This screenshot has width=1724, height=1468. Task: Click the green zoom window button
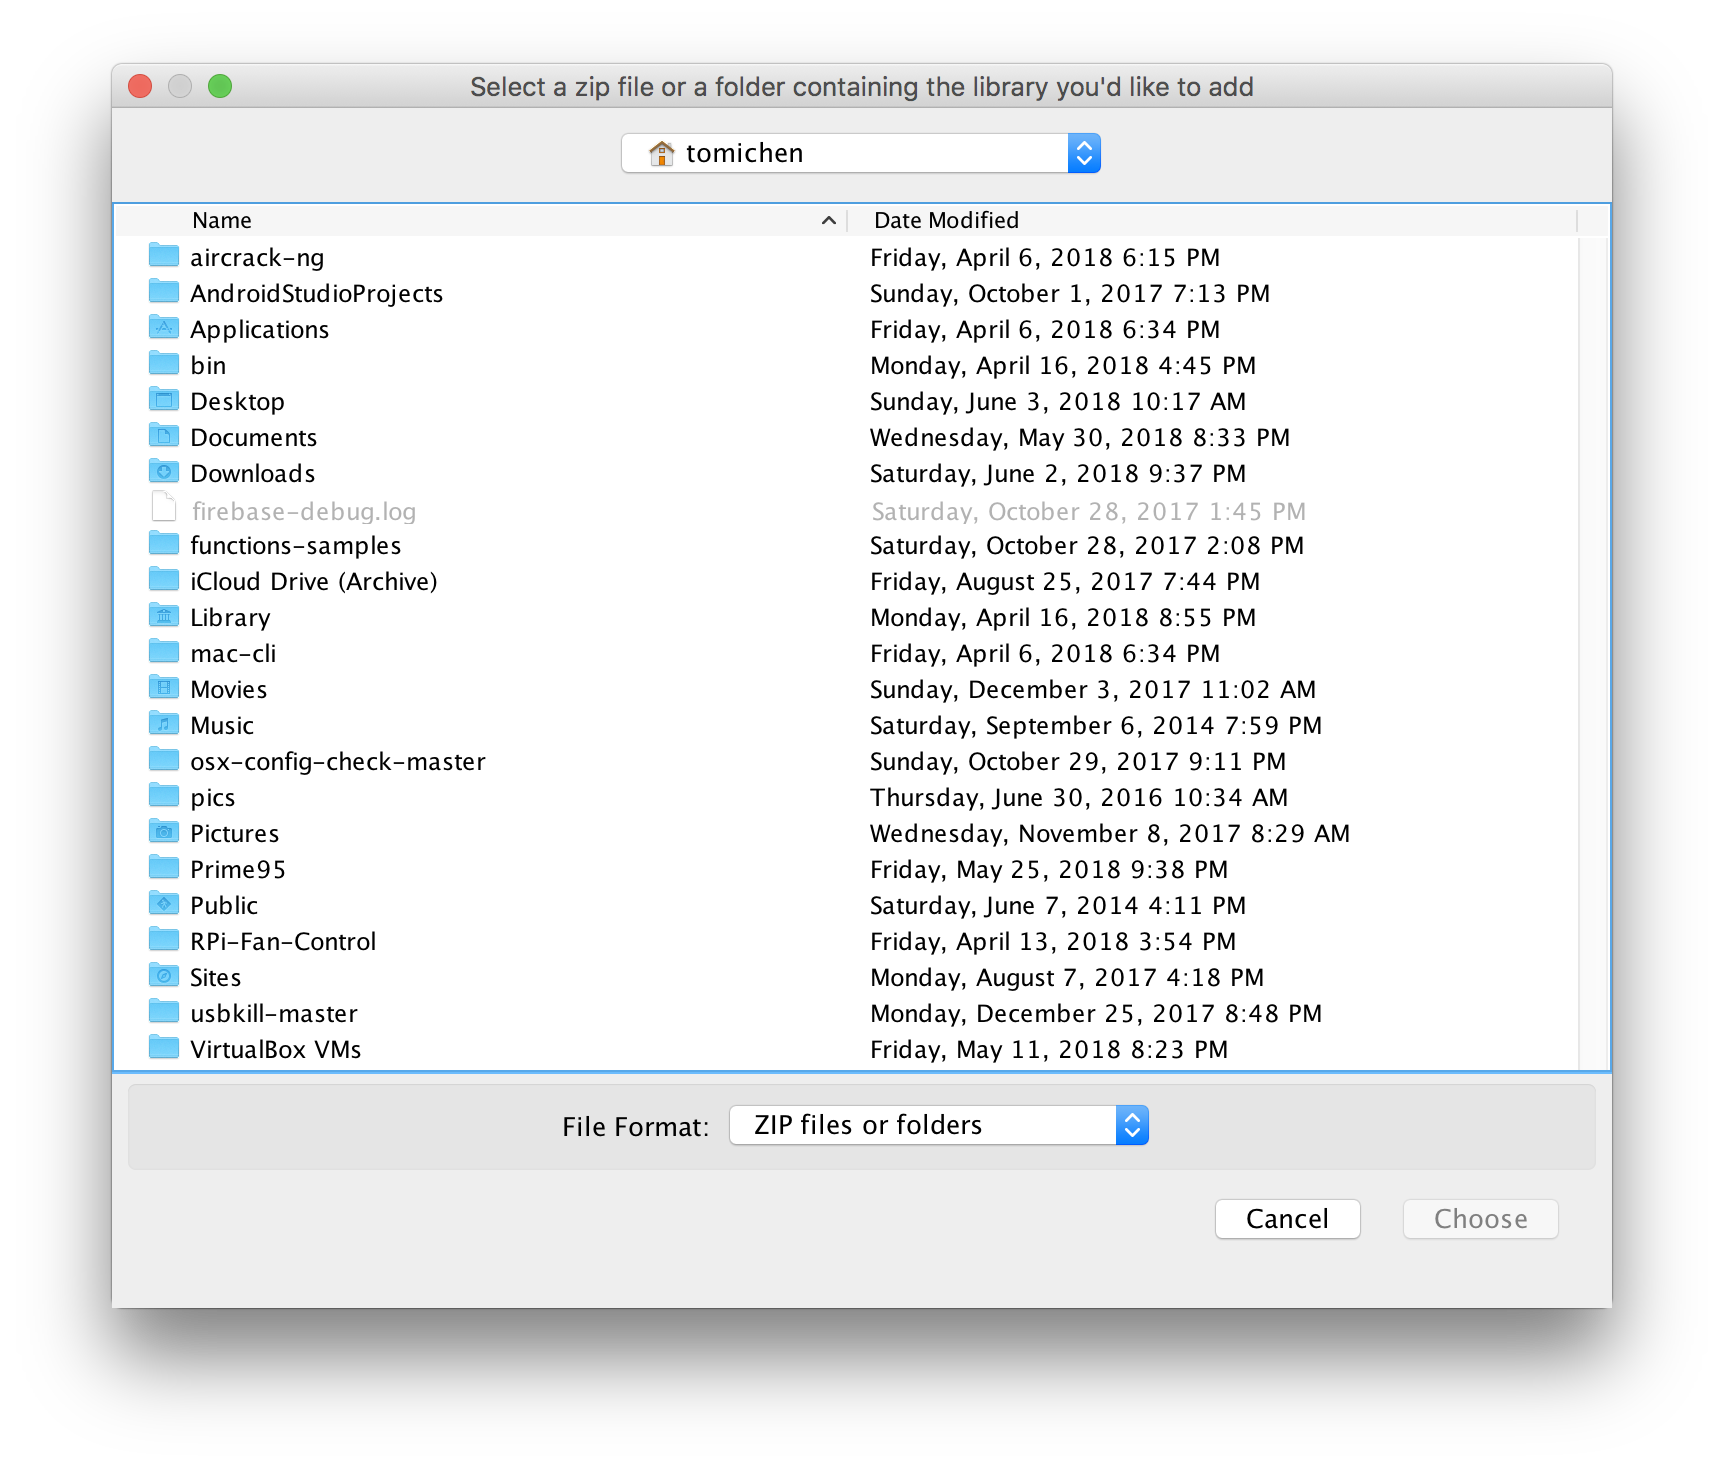[220, 87]
